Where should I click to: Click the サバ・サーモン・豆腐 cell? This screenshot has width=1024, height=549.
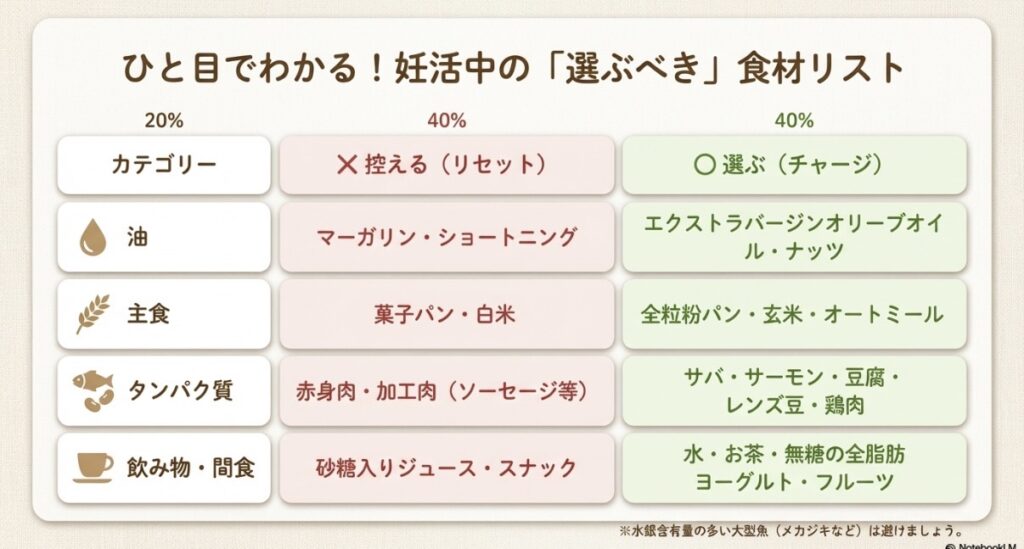pos(794,391)
